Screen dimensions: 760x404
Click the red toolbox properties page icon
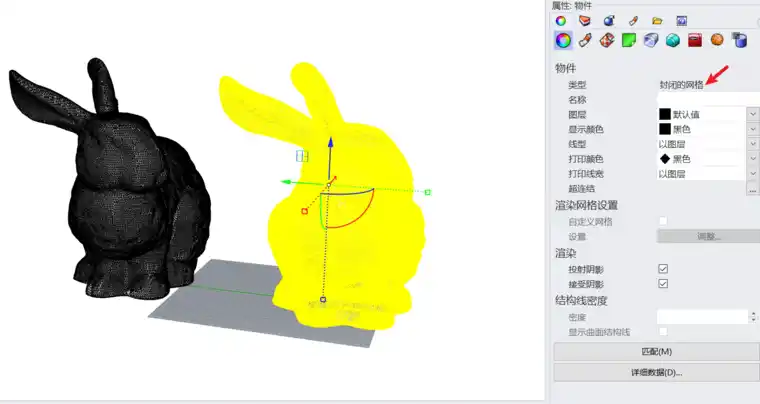[x=695, y=40]
